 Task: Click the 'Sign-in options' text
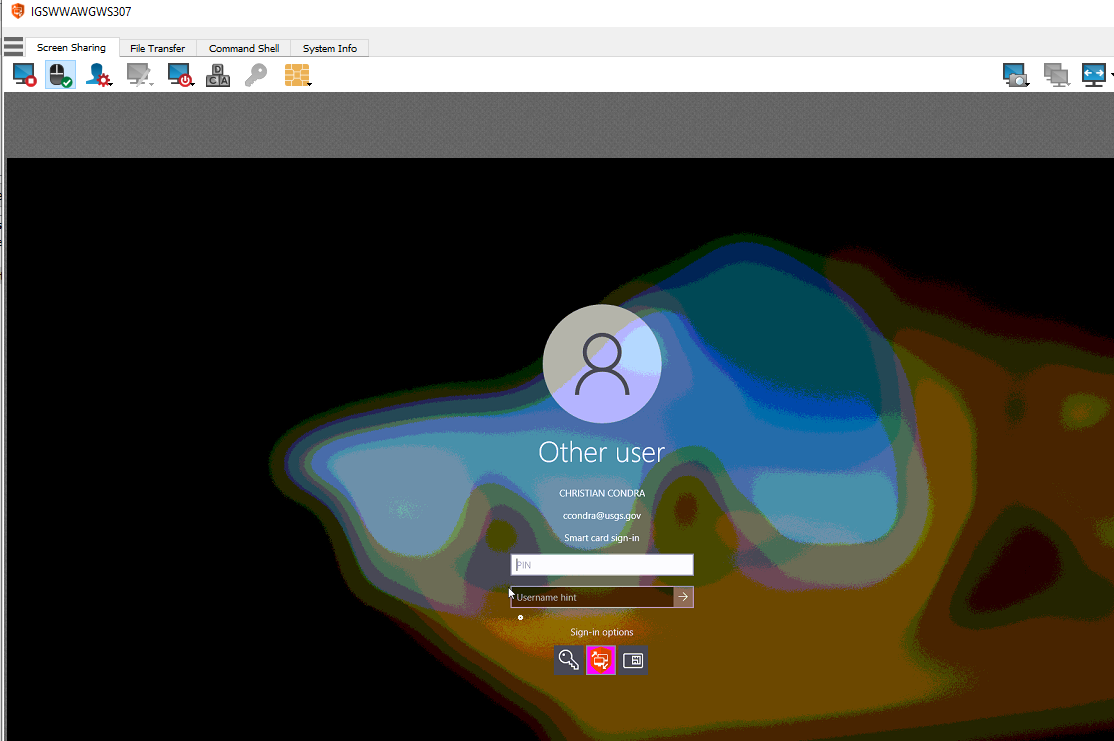point(602,632)
